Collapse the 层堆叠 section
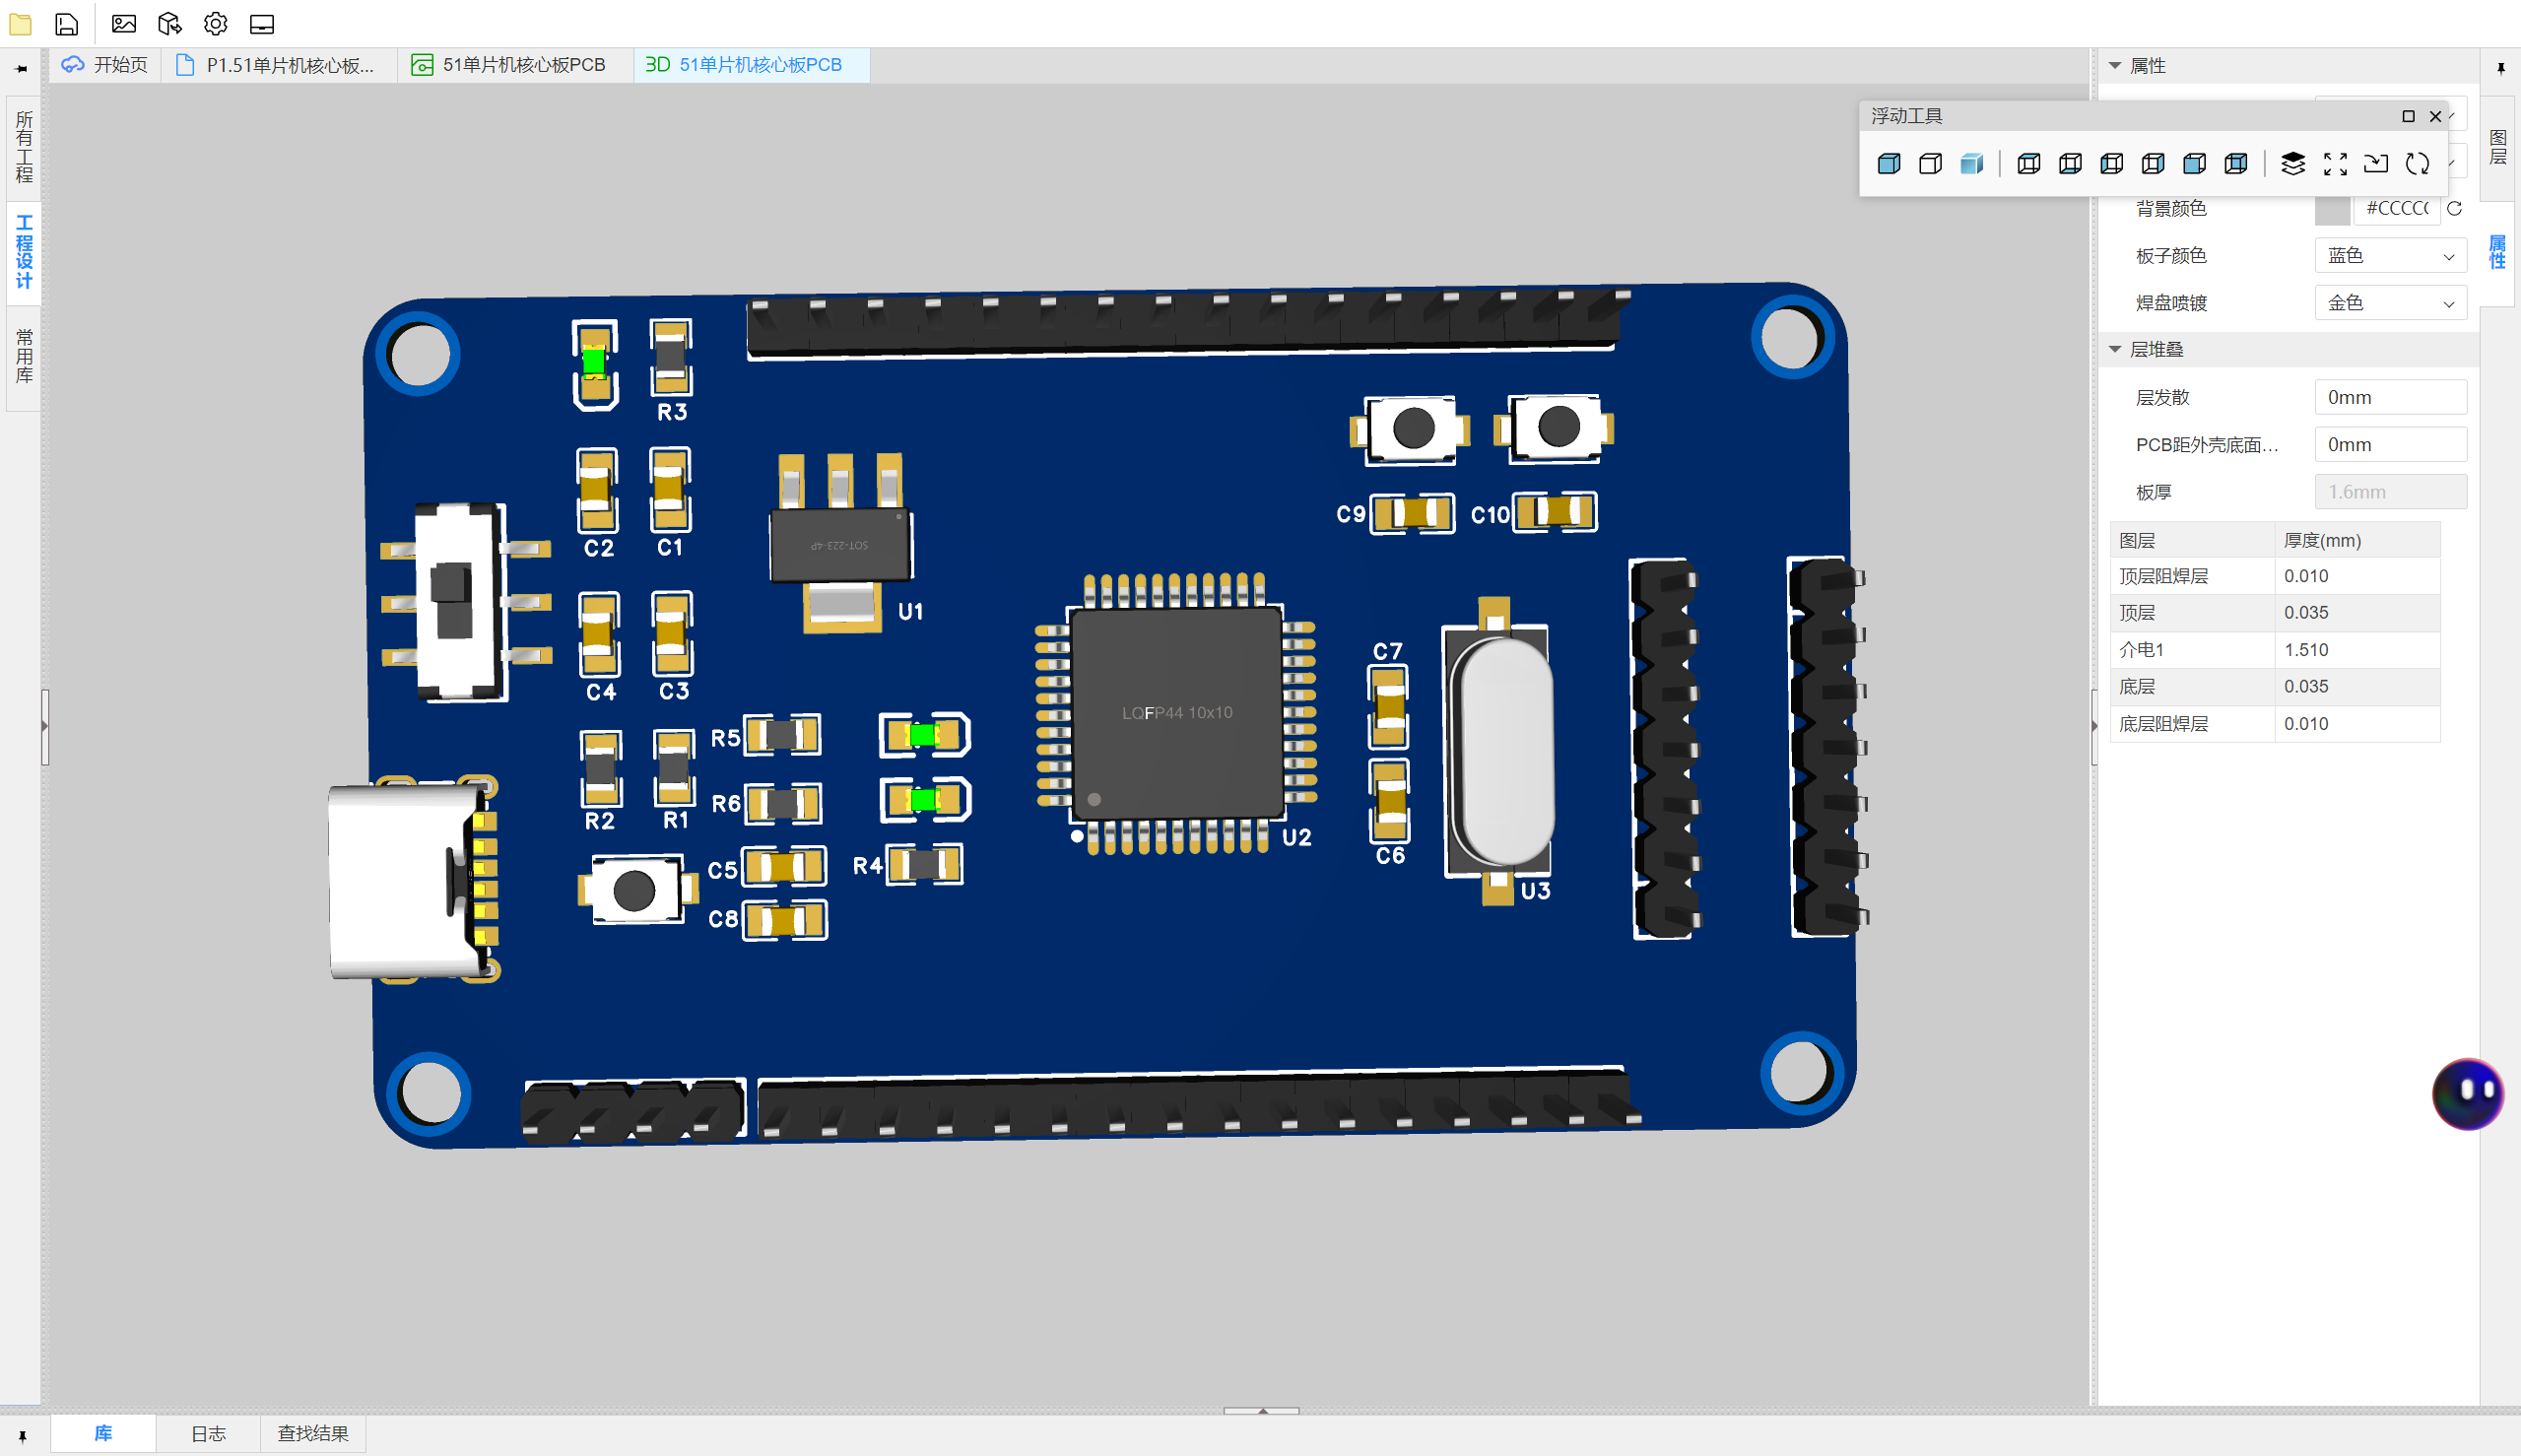Screen dimensions: 2521x1456 click(2115, 349)
